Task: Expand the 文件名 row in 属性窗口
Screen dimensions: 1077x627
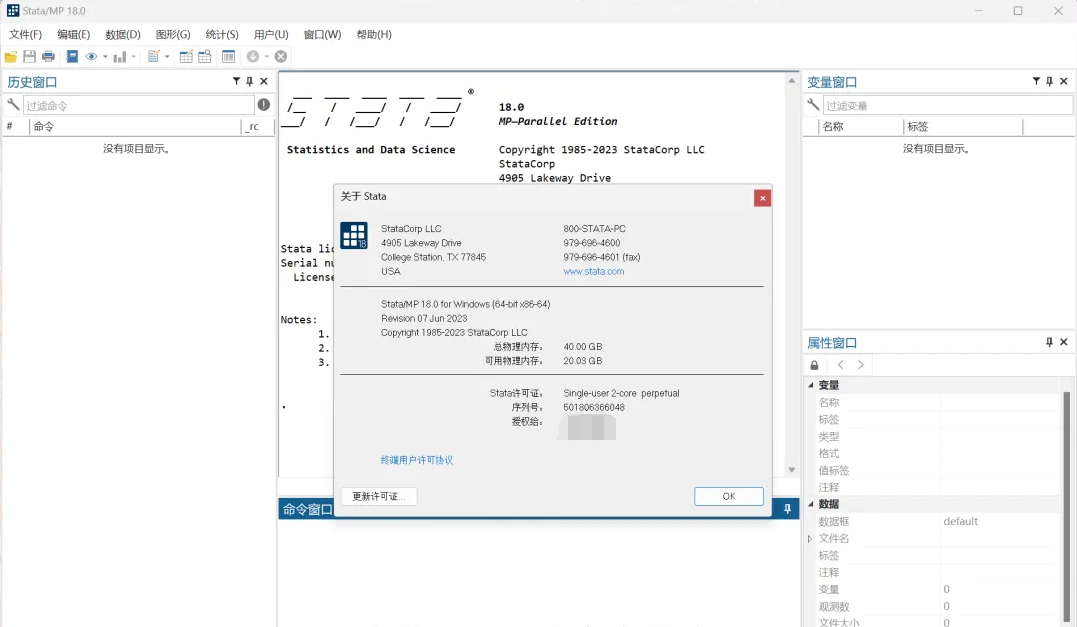Action: tap(810, 539)
